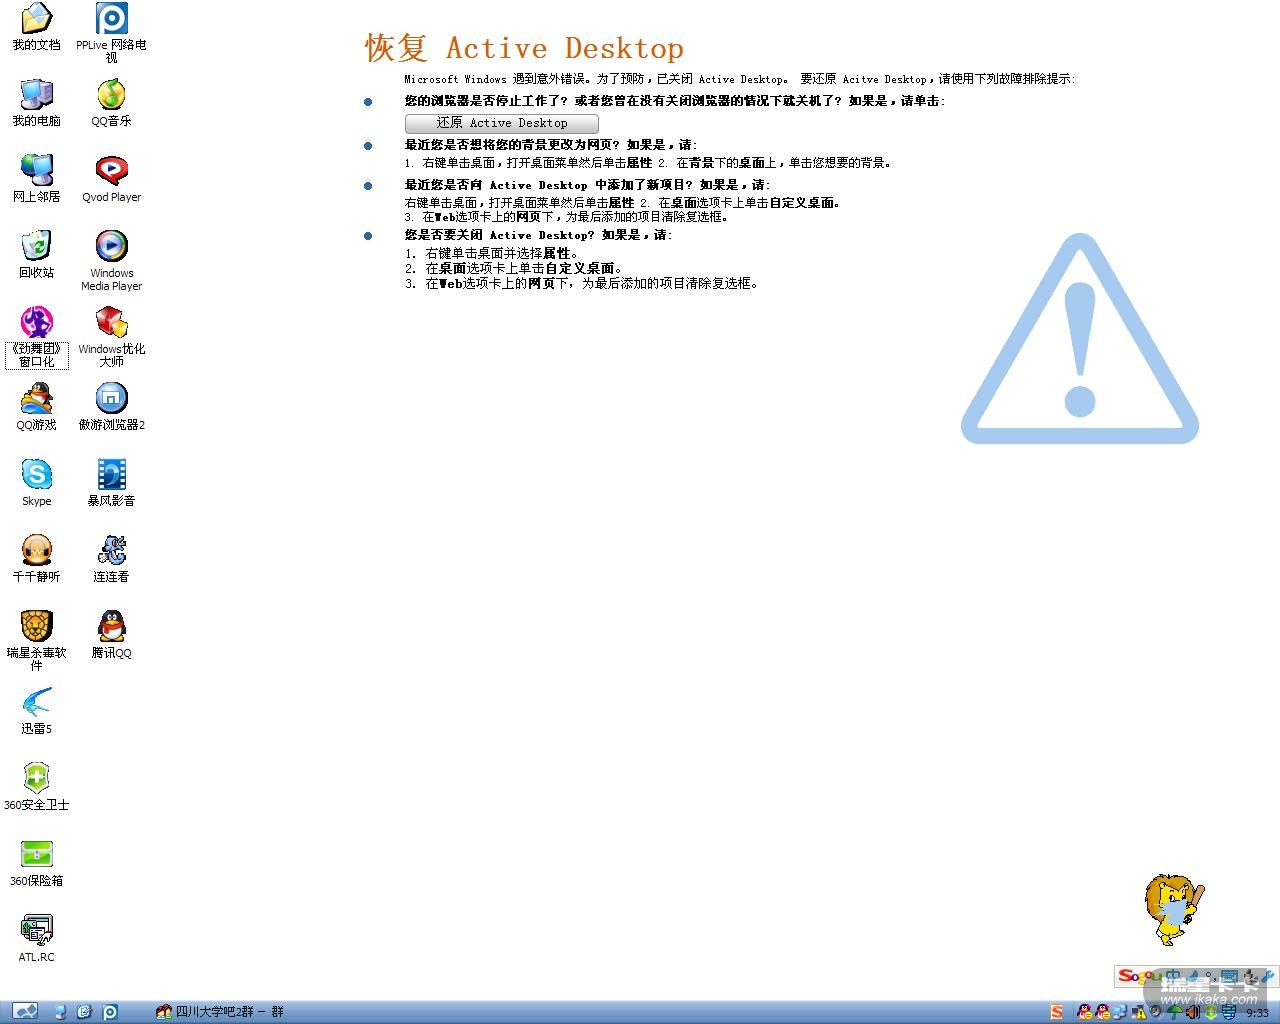Launch QQ音乐 from the desktop
1280x1024 pixels.
click(x=111, y=103)
